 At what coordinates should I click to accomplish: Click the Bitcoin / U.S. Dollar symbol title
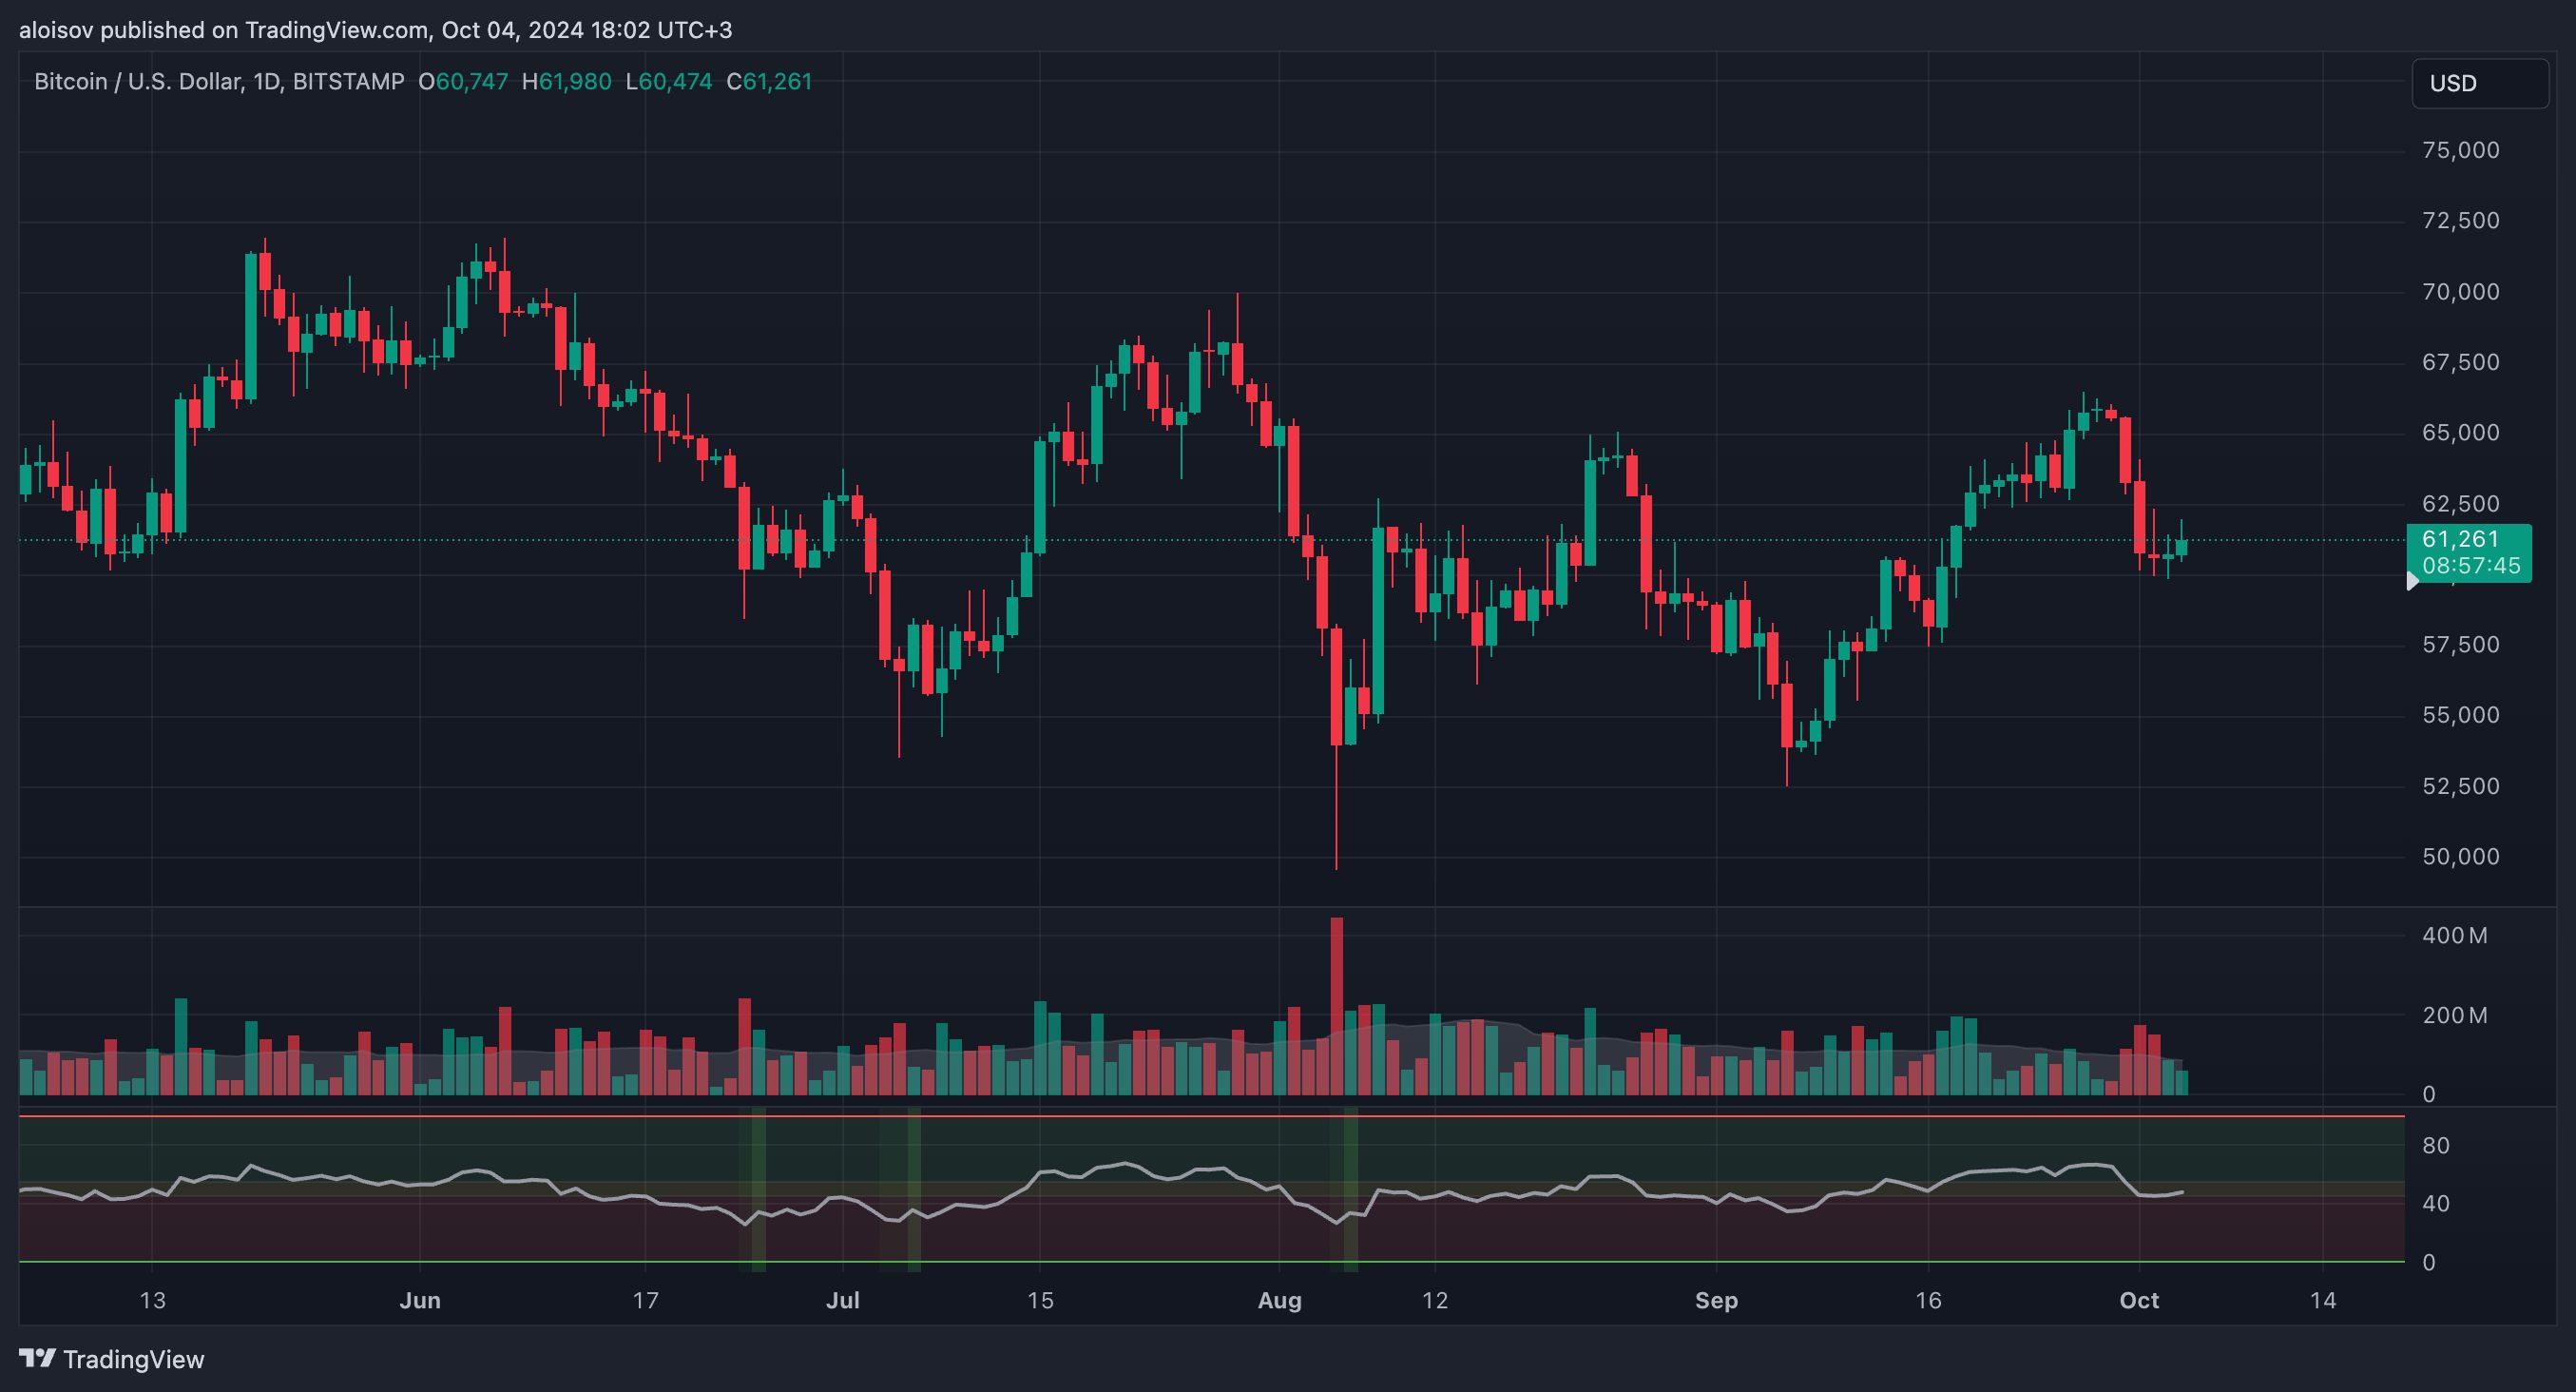(x=137, y=82)
